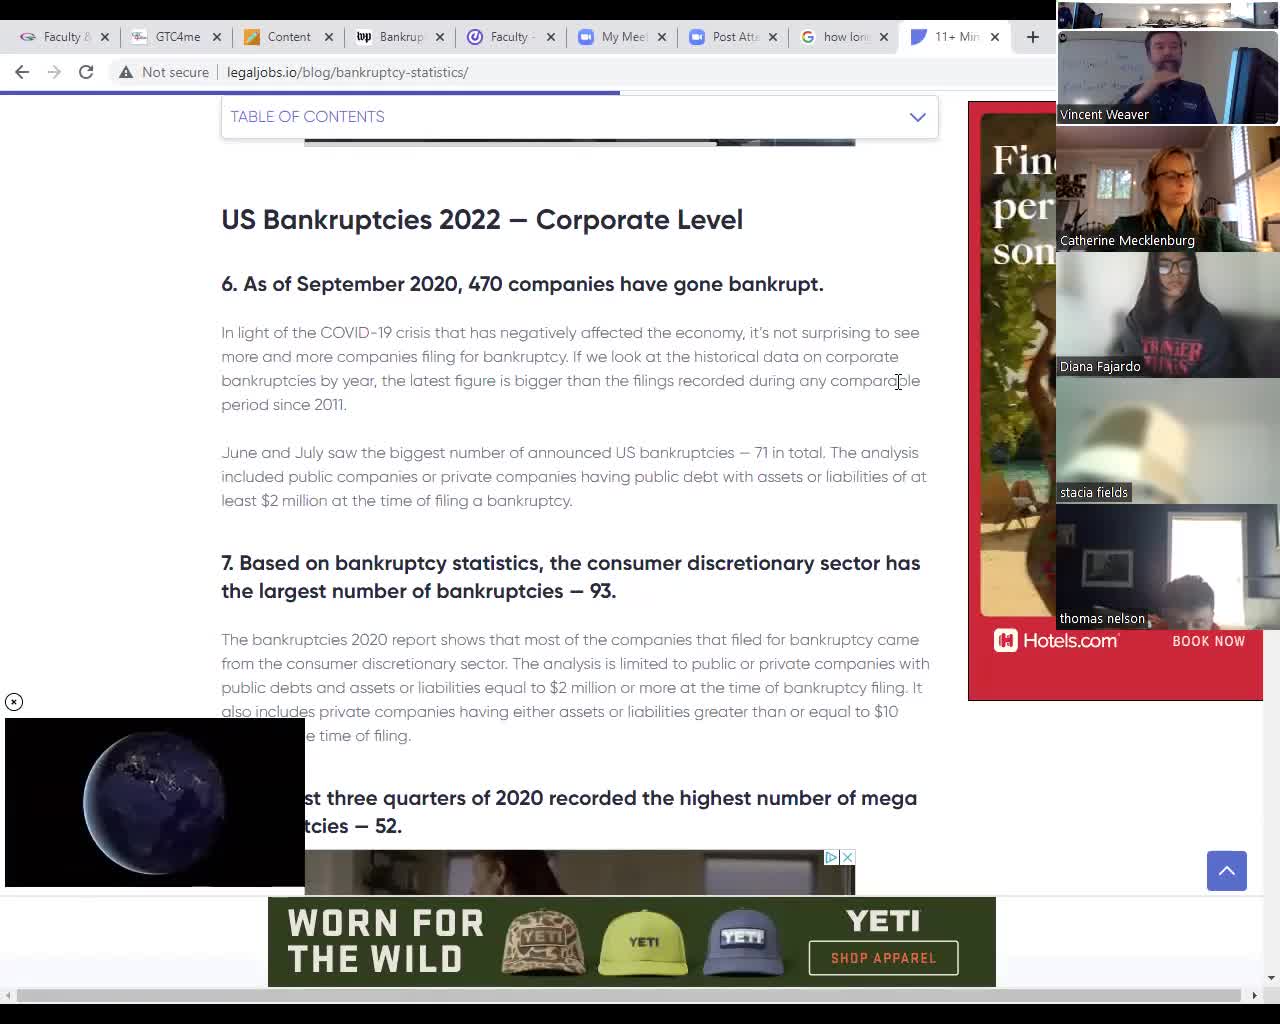This screenshot has width=1280, height=1024.
Task: Close the active 11+ Min tab
Action: pos(994,37)
